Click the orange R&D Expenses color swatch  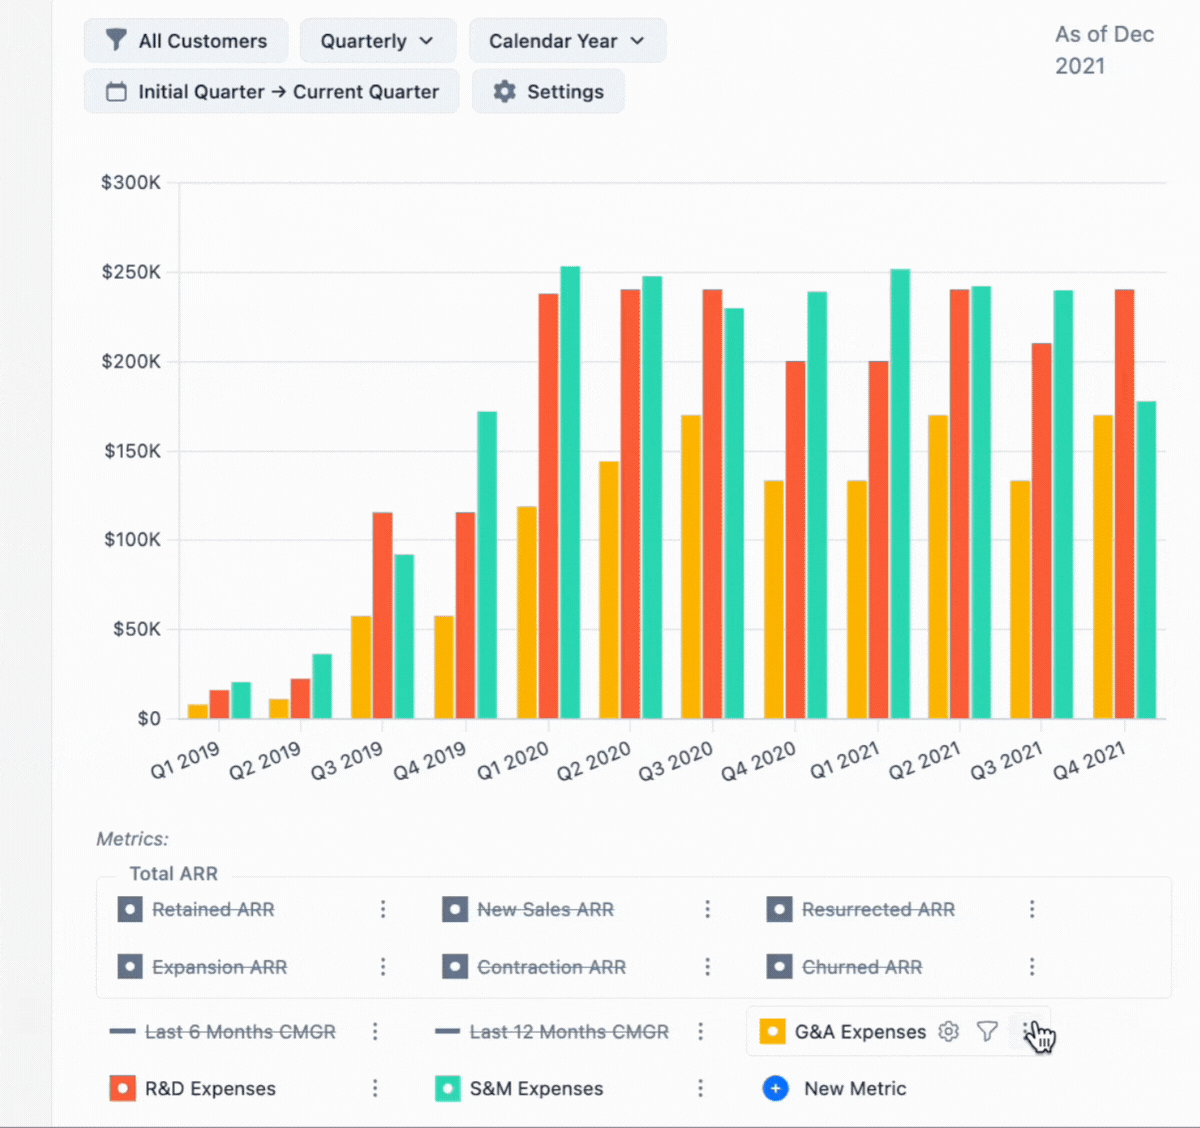point(122,1088)
